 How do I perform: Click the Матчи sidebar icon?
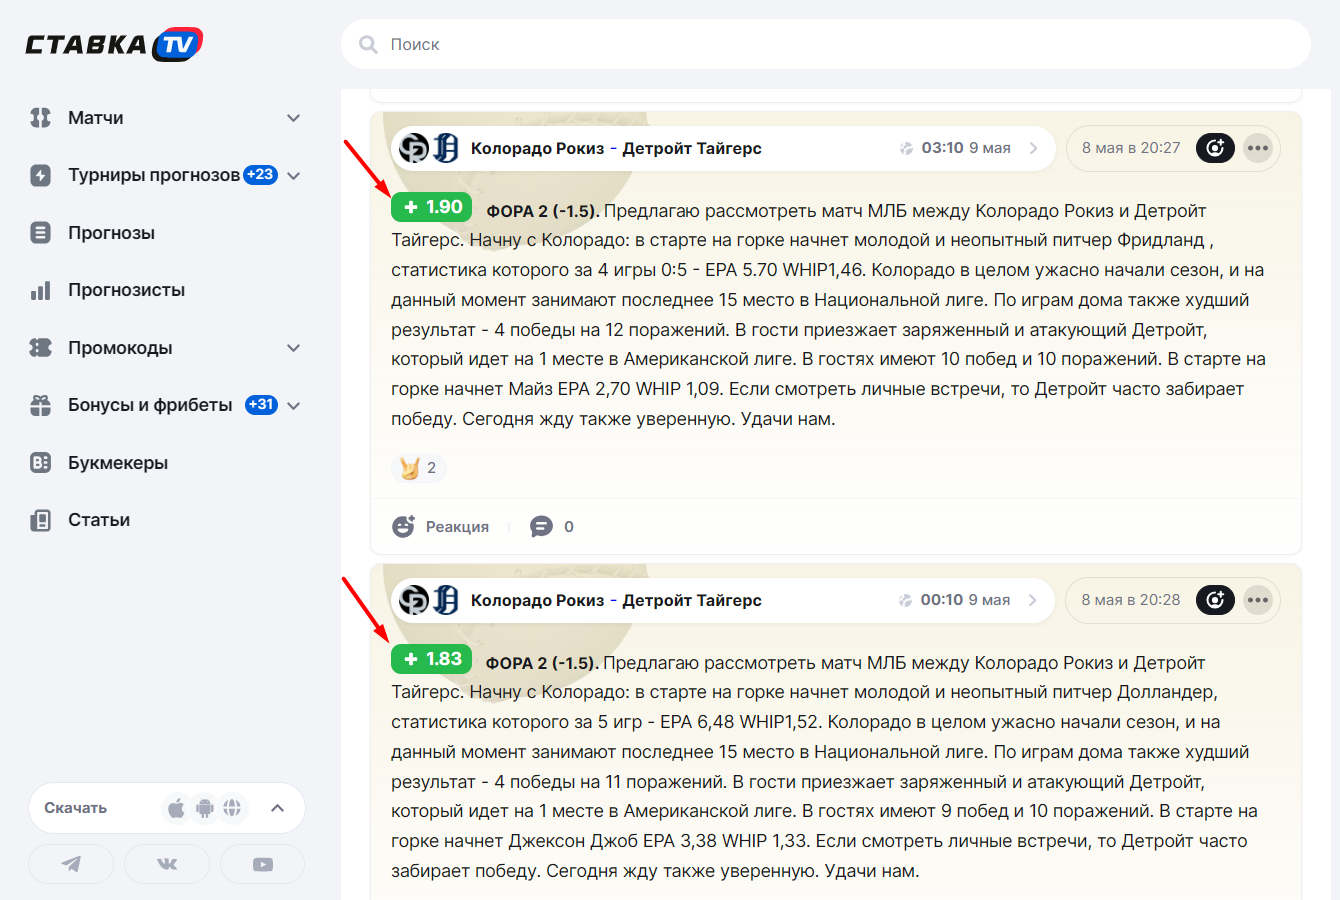click(41, 118)
